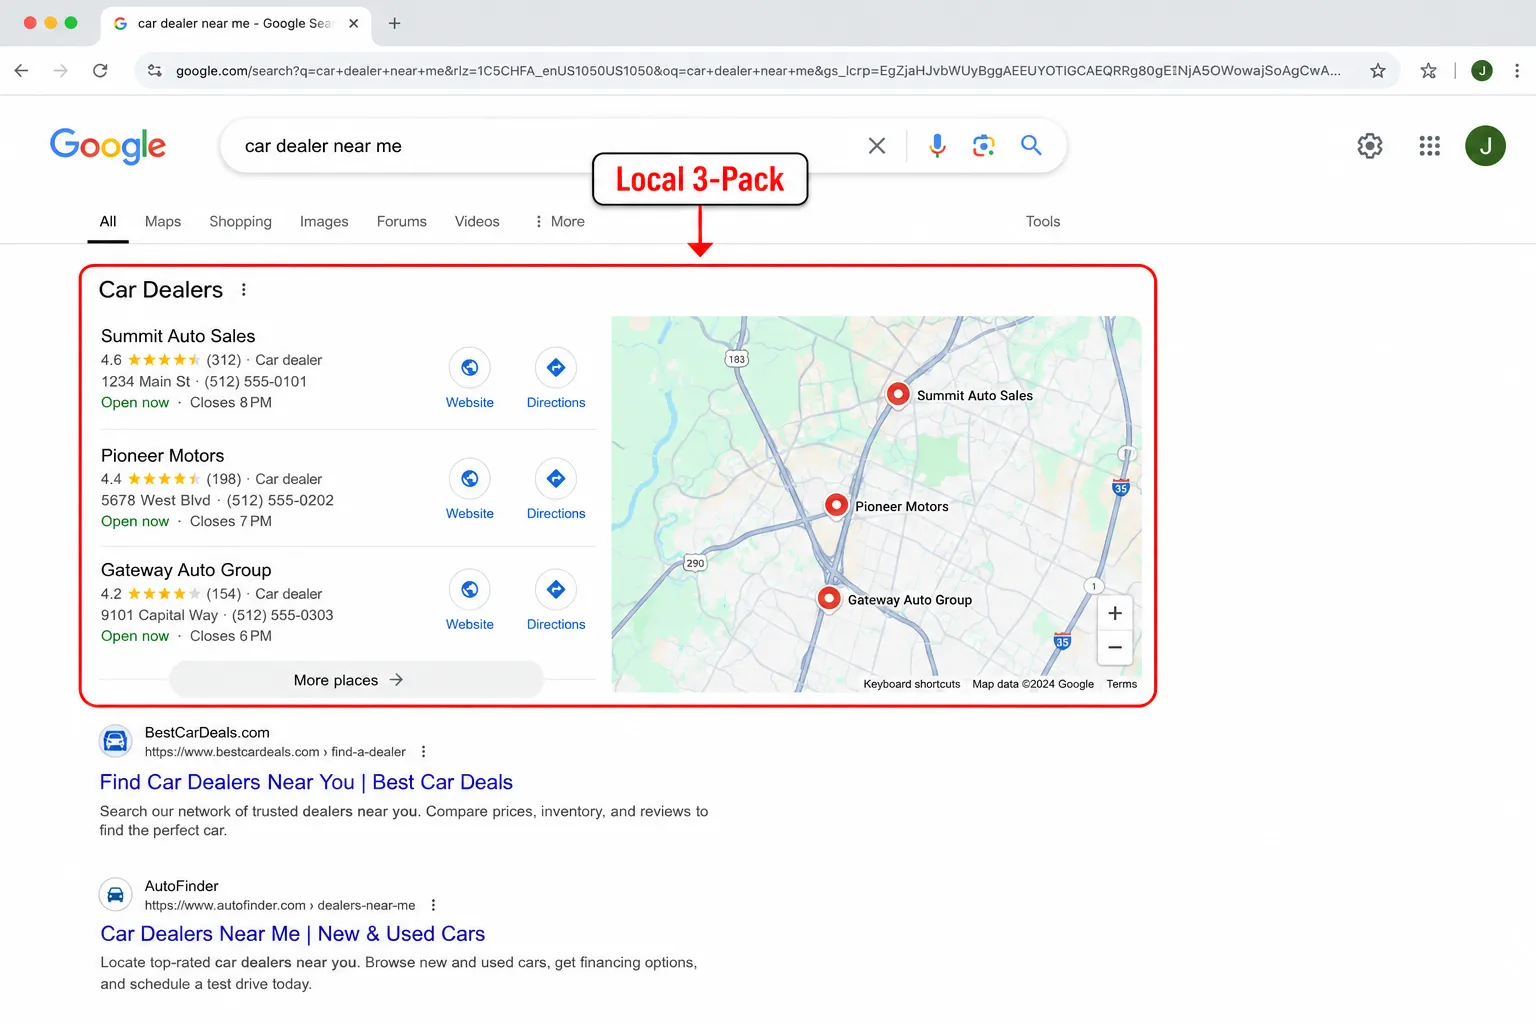Close the 'car dealer near me' tab
1536x1024 pixels.
tap(354, 23)
